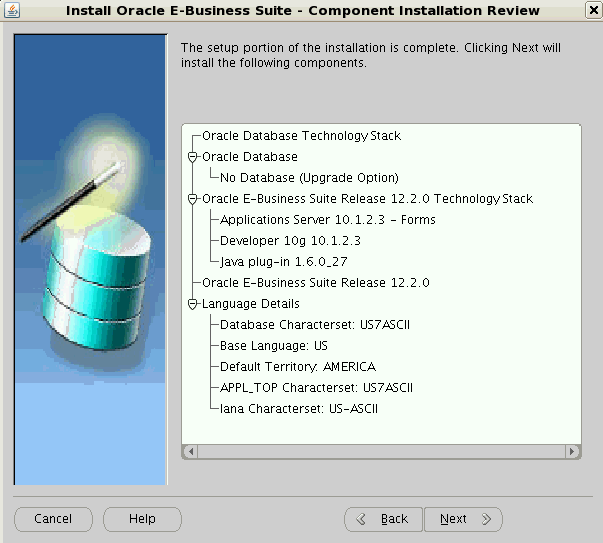Viewport: 603px width, 543px height.
Task: Close the Component Installation Review window
Action: tap(593, 10)
